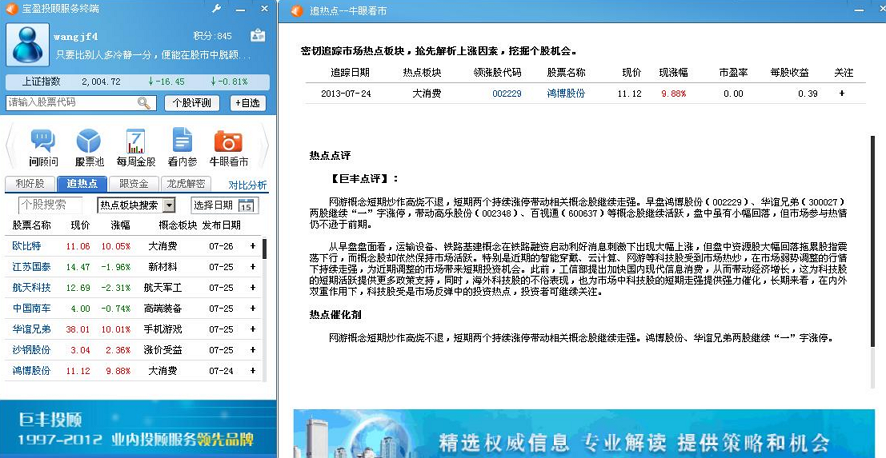Image resolution: width=886 pixels, height=458 pixels.
Task: Click the user avatar picture
Action: click(x=27, y=45)
